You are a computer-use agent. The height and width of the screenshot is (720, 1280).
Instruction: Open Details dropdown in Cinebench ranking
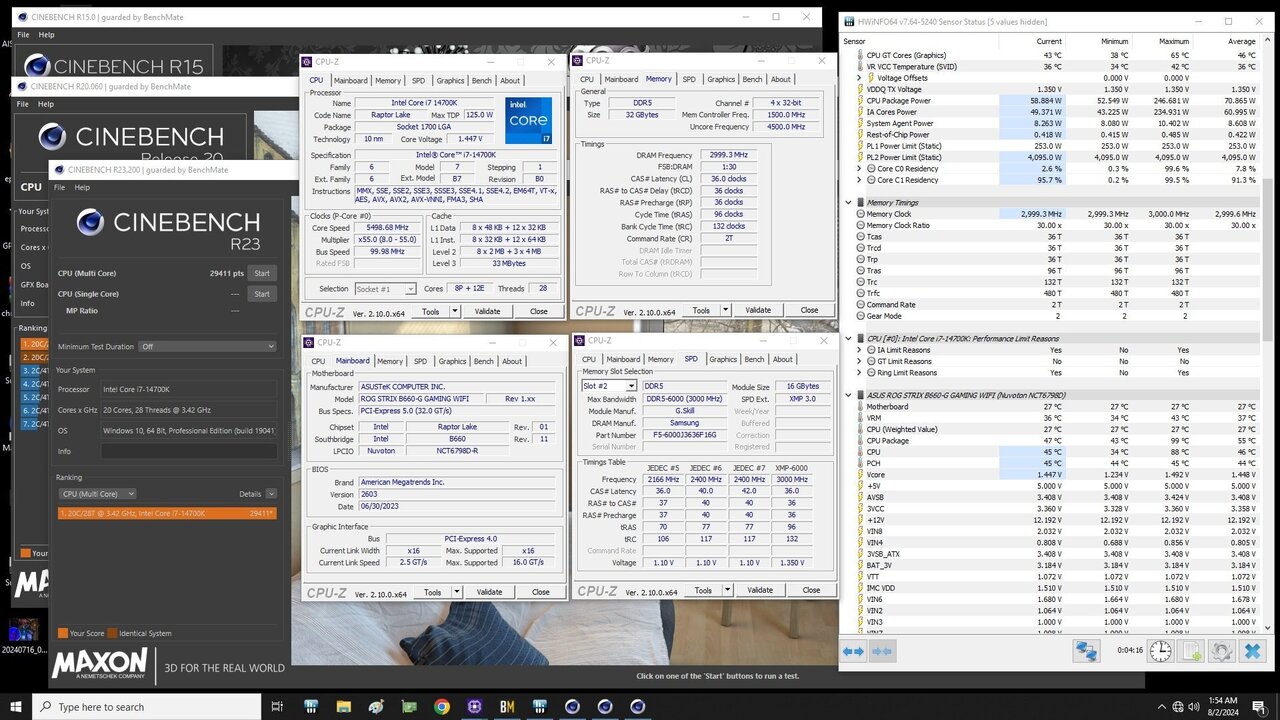pyautogui.click(x=271, y=494)
